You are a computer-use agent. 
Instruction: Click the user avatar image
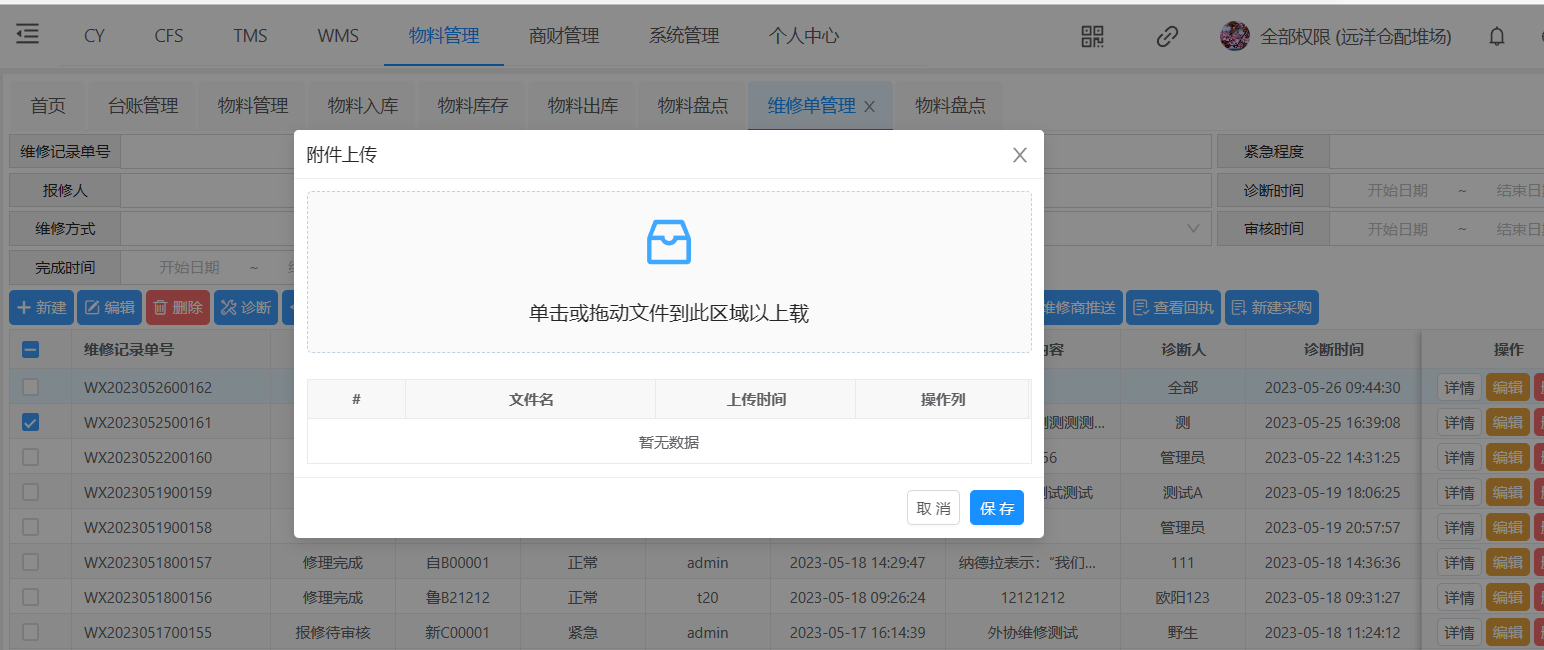click(x=1234, y=36)
